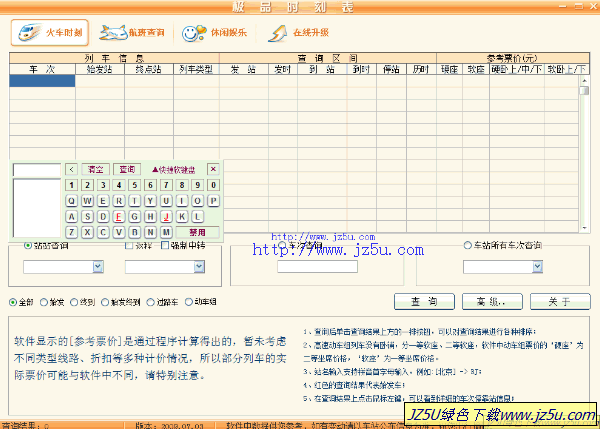Tap the red F key on soft keyboard
Image resolution: width=600 pixels, height=429 pixels.
point(119,217)
